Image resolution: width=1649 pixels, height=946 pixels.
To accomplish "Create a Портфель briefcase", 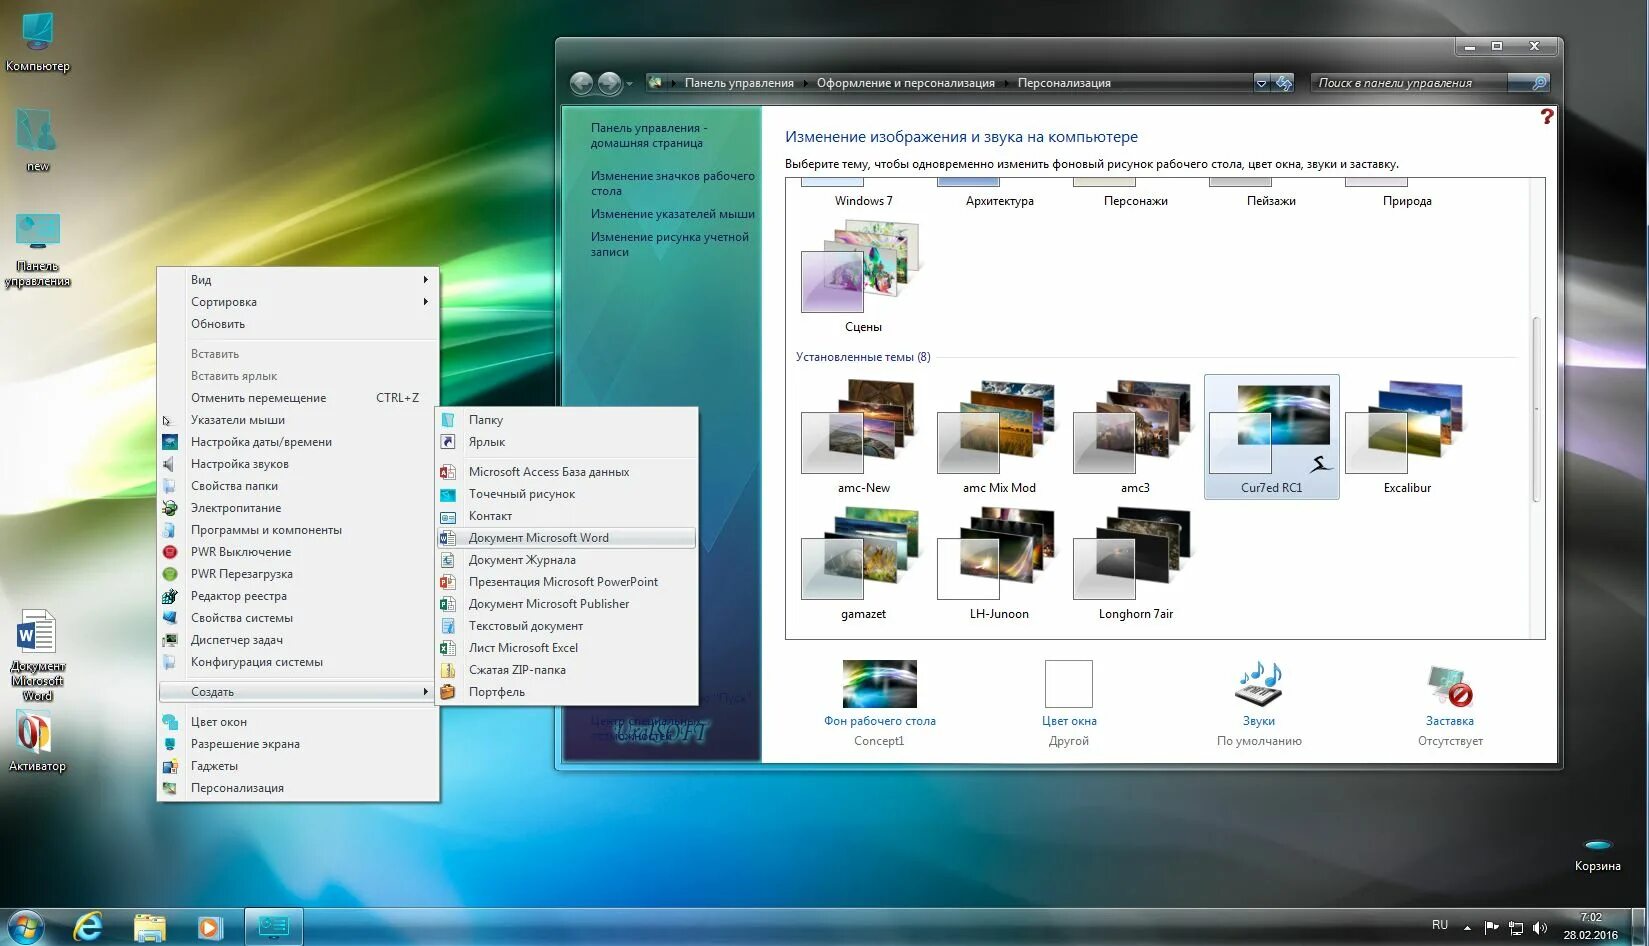I will [567, 692].
